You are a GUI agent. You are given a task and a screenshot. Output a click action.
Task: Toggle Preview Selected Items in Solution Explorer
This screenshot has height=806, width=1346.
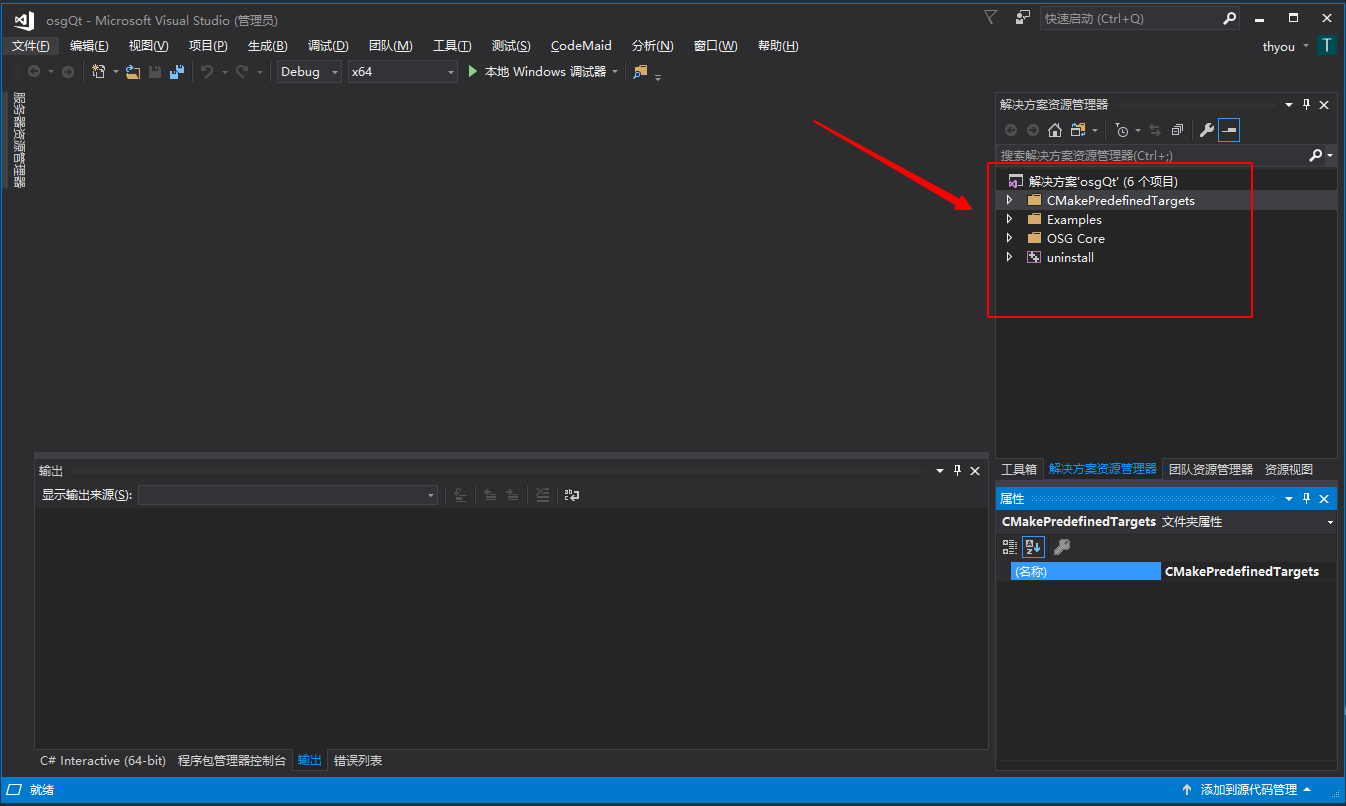[1229, 130]
